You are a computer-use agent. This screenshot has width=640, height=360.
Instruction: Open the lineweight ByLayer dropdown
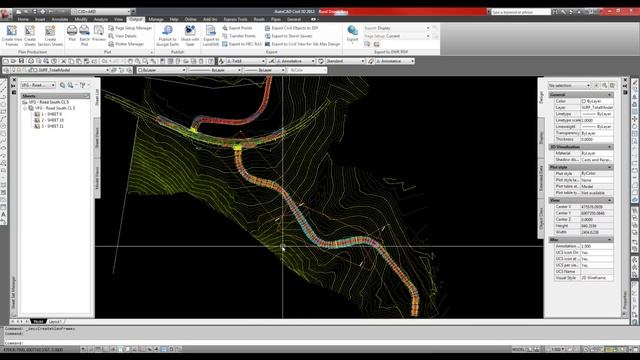[x=264, y=70]
